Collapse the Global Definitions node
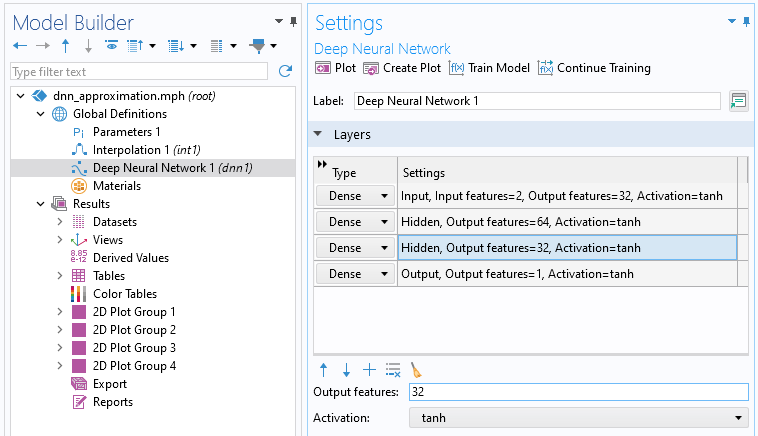The image size is (758, 436). pyautogui.click(x=41, y=114)
